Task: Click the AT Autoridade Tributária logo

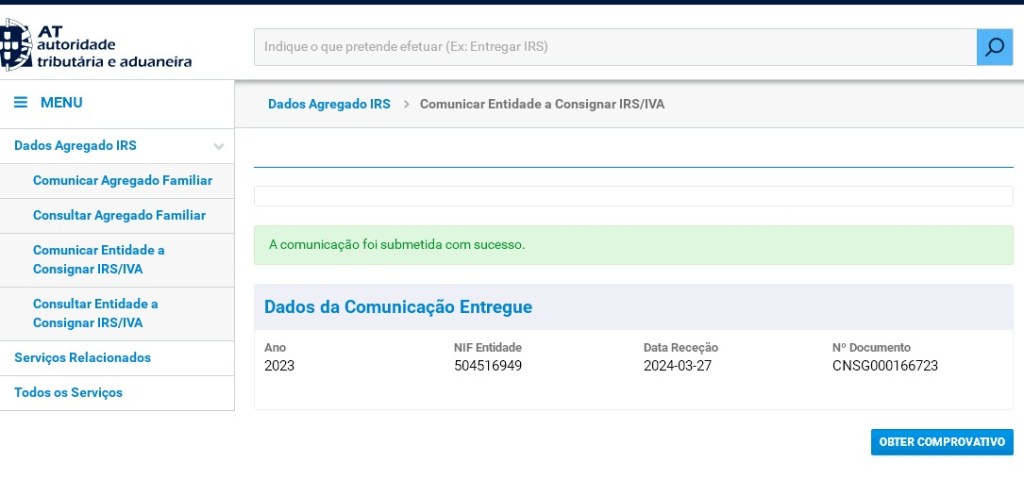Action: click(96, 46)
